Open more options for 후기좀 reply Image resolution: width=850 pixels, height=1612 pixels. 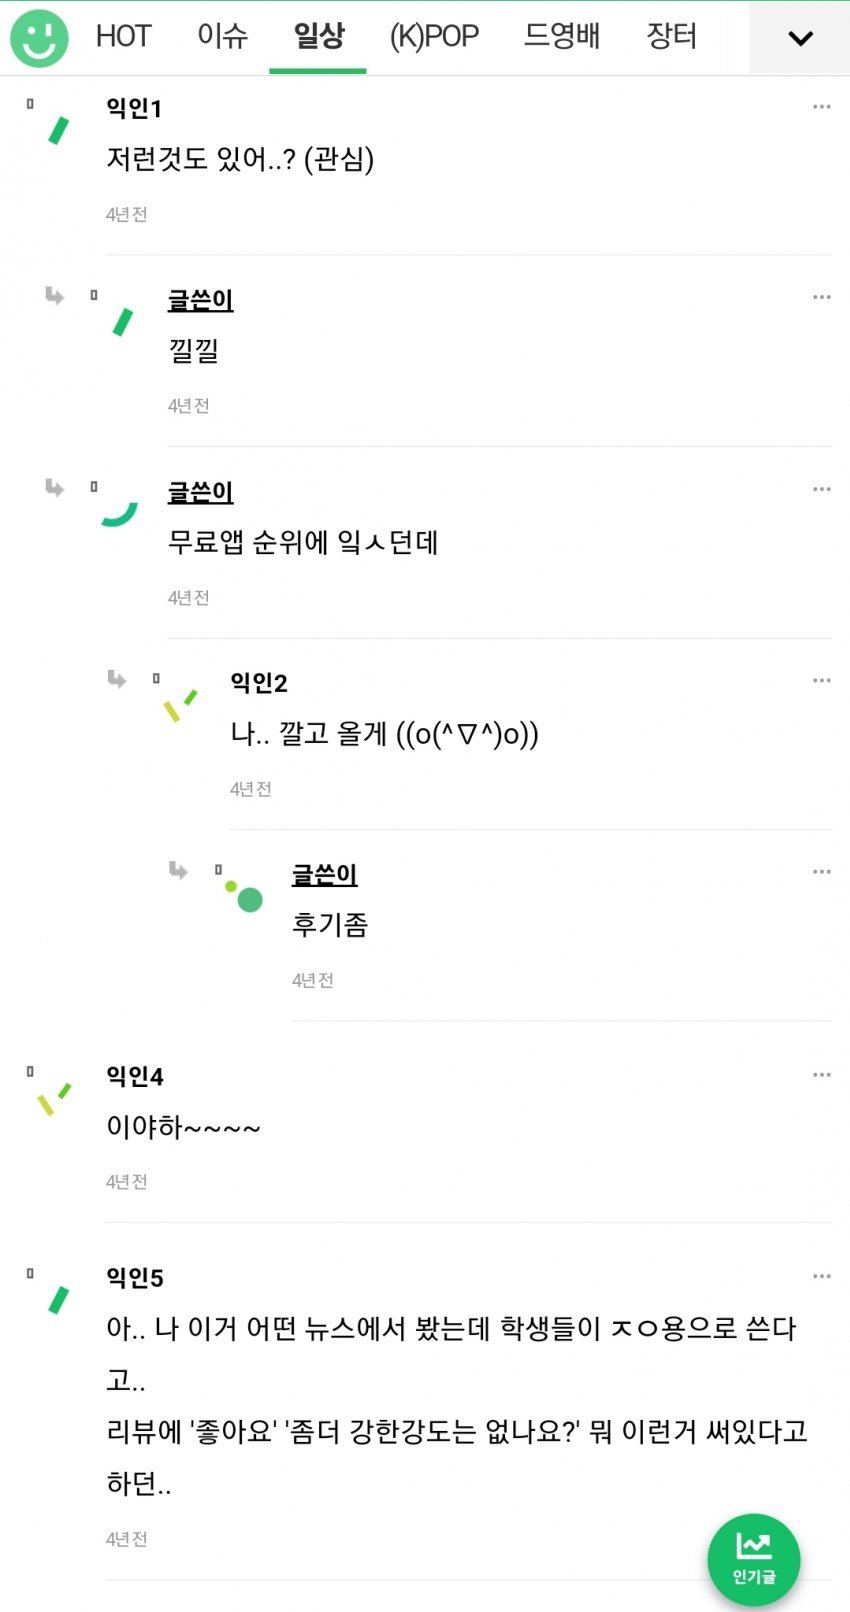click(x=822, y=872)
